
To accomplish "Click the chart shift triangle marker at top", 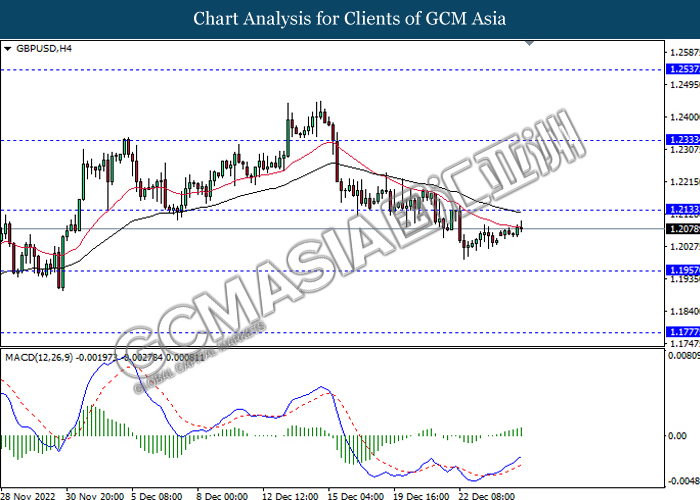I will pos(529,43).
